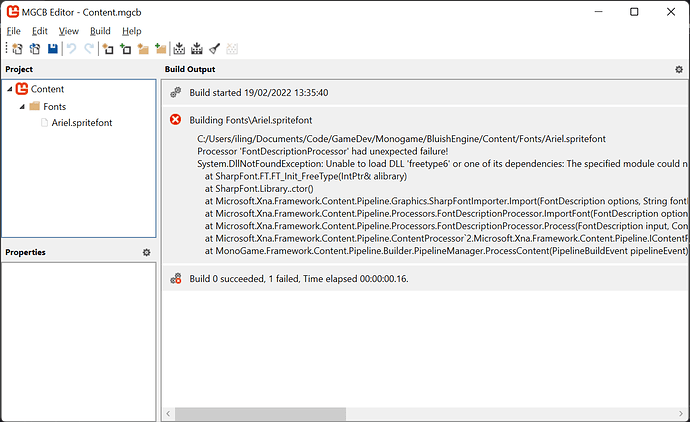Maximize the MGCB Editor window
Screen dimensions: 690x422
634,12
